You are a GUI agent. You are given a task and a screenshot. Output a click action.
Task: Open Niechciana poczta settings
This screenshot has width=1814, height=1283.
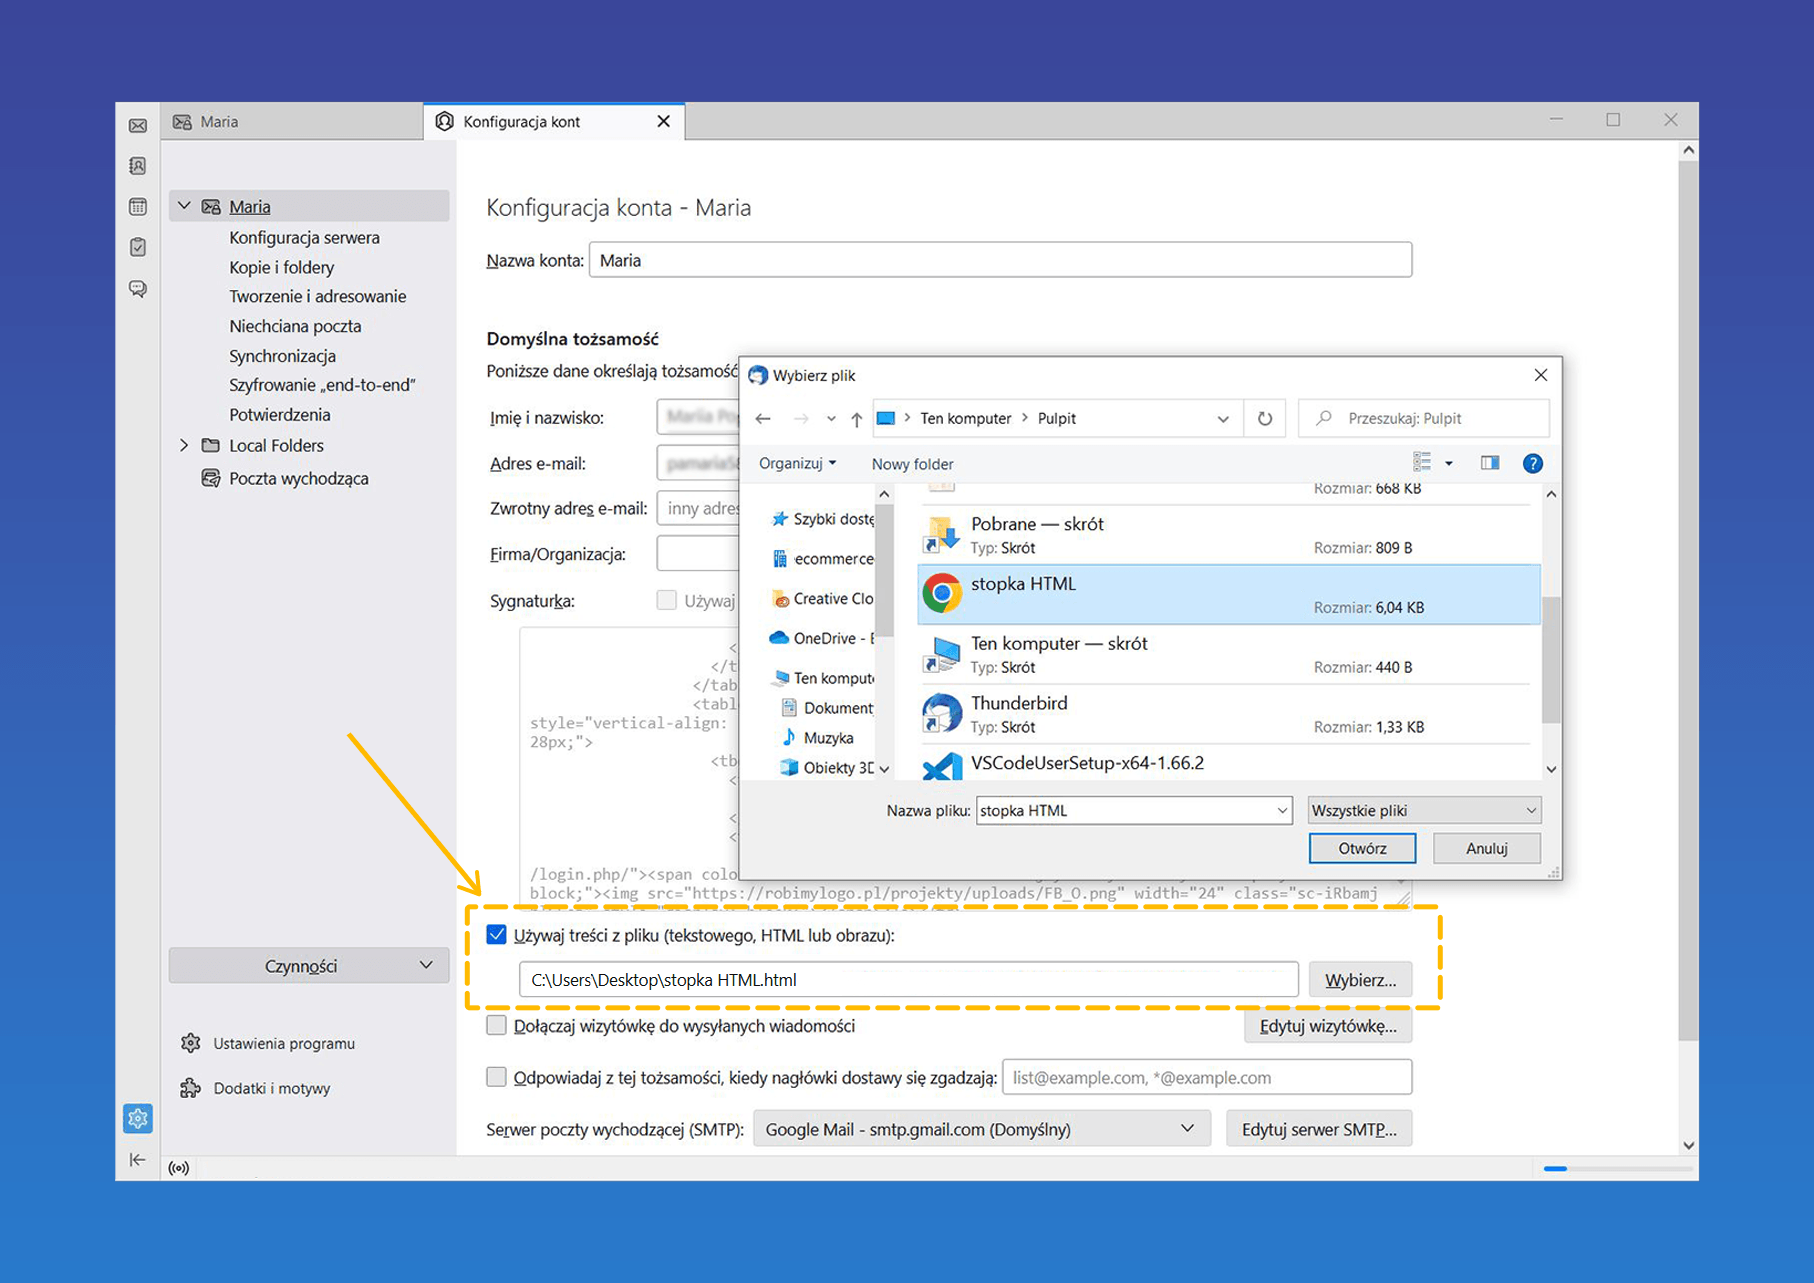295,326
